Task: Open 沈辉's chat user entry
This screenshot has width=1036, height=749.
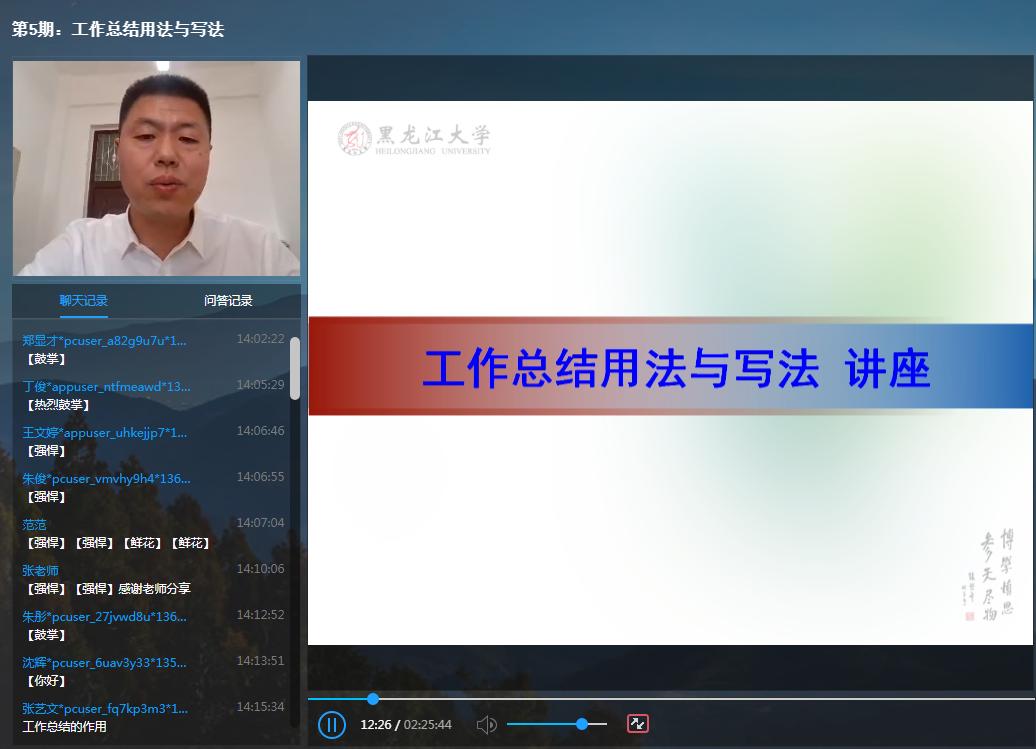Action: [104, 662]
